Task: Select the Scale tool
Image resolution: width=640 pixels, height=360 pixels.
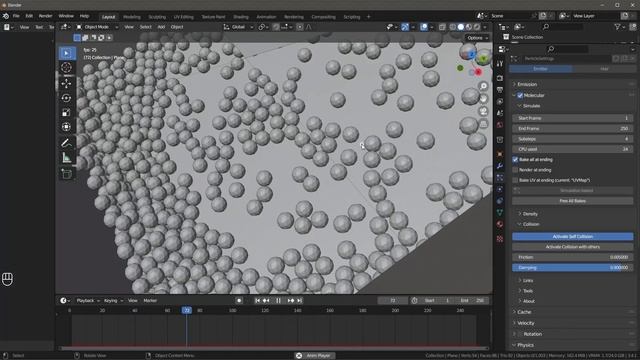Action: (x=67, y=112)
